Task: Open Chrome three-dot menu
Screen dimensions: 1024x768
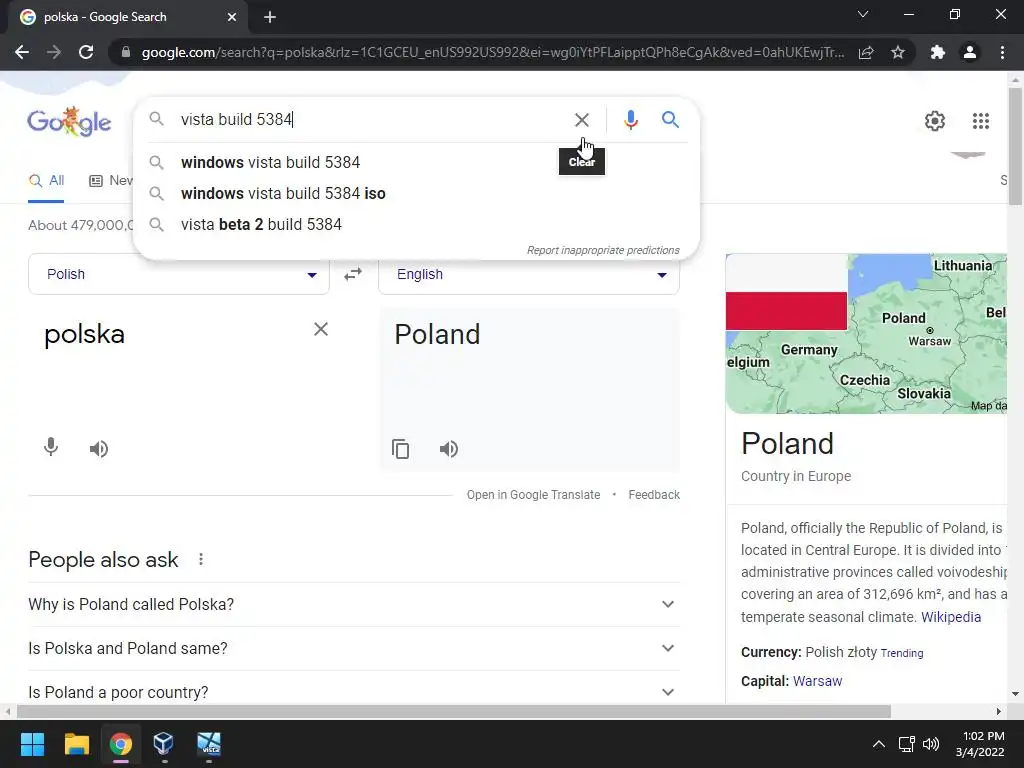Action: click(x=1002, y=52)
